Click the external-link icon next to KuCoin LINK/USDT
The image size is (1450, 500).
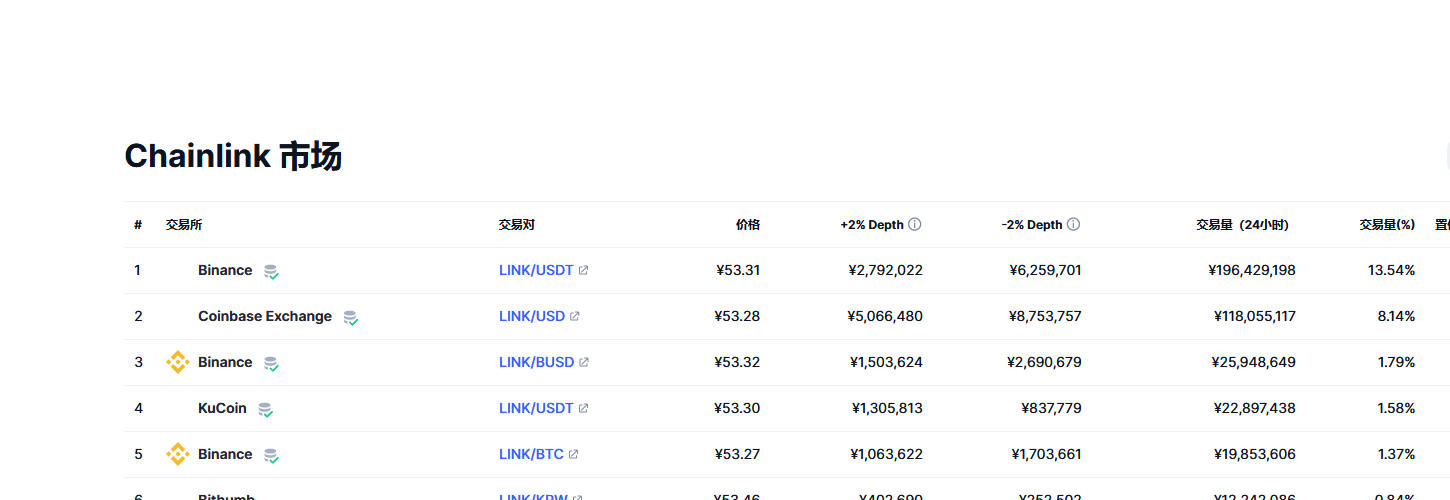(584, 408)
